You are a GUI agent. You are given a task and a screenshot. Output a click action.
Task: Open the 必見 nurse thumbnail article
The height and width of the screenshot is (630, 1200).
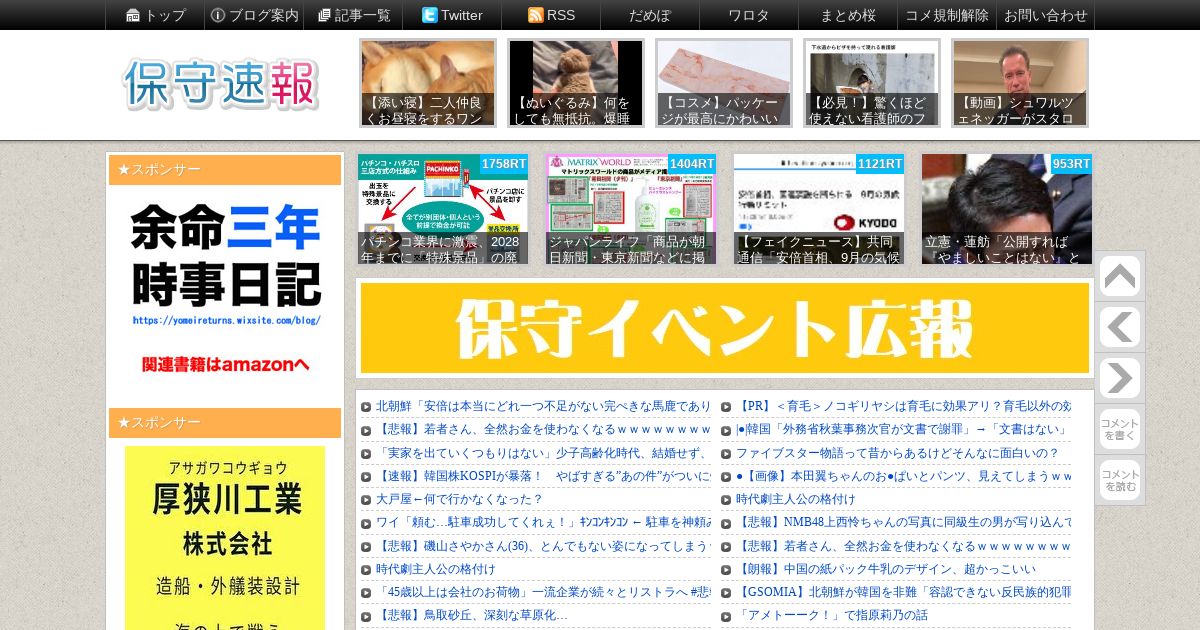point(872,83)
